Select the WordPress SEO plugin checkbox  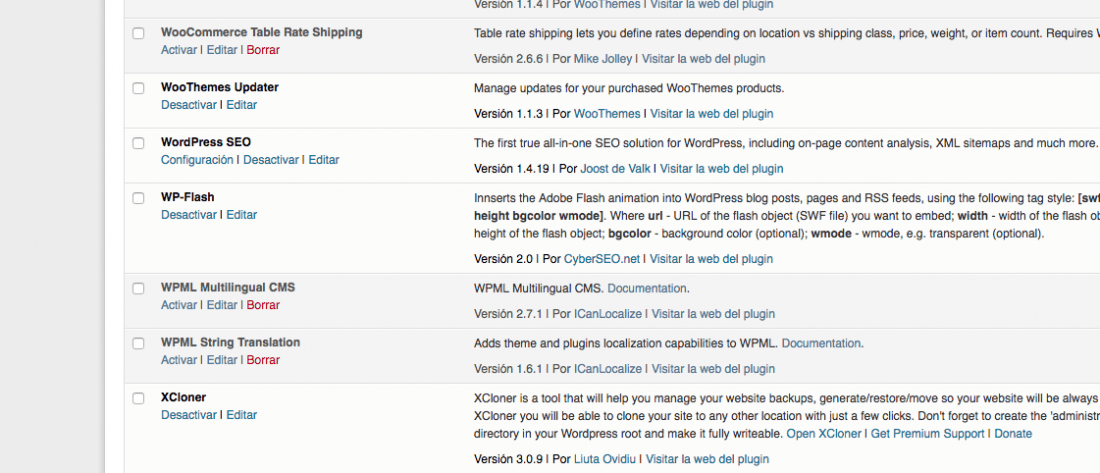coord(138,142)
